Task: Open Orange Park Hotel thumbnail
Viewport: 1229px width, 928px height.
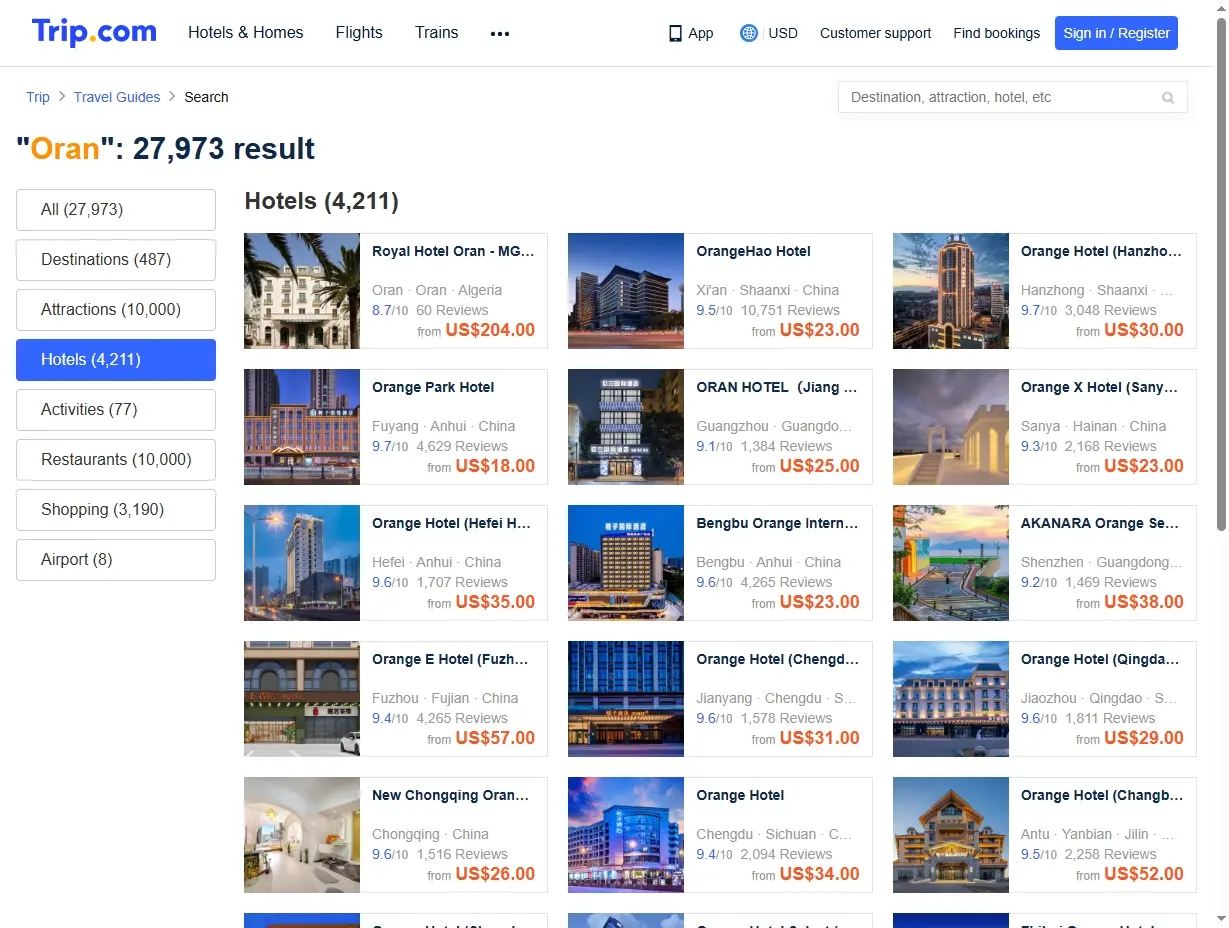Action: [x=302, y=427]
